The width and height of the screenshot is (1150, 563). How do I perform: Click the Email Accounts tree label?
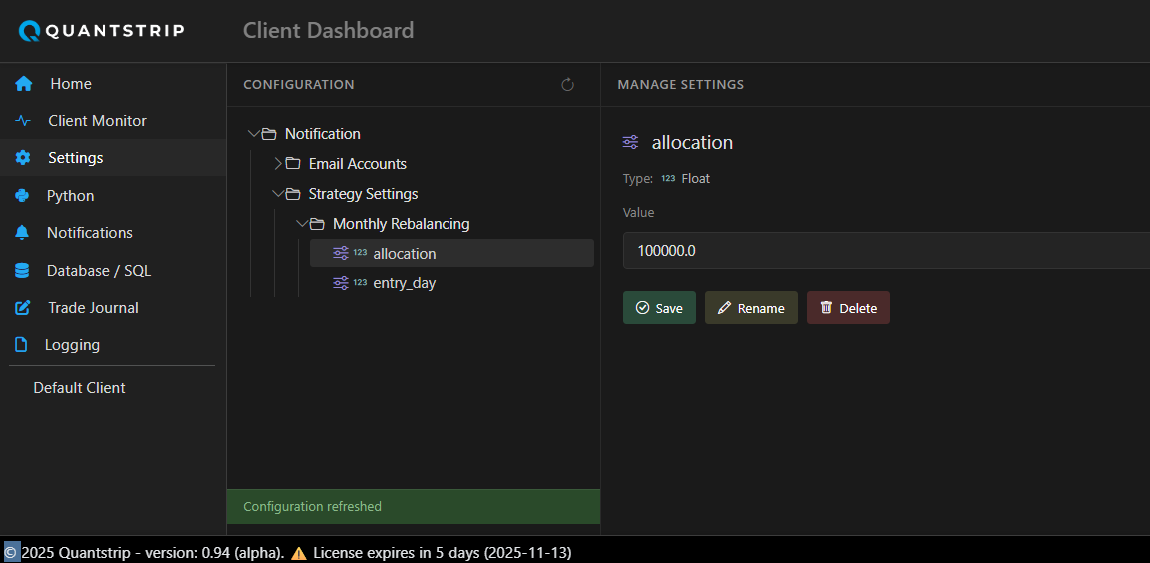[358, 164]
